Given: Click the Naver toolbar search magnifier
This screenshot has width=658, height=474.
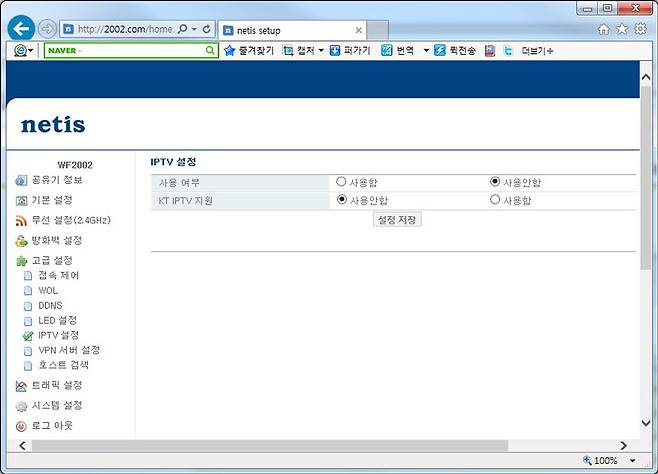Looking at the screenshot, I should coord(210,51).
